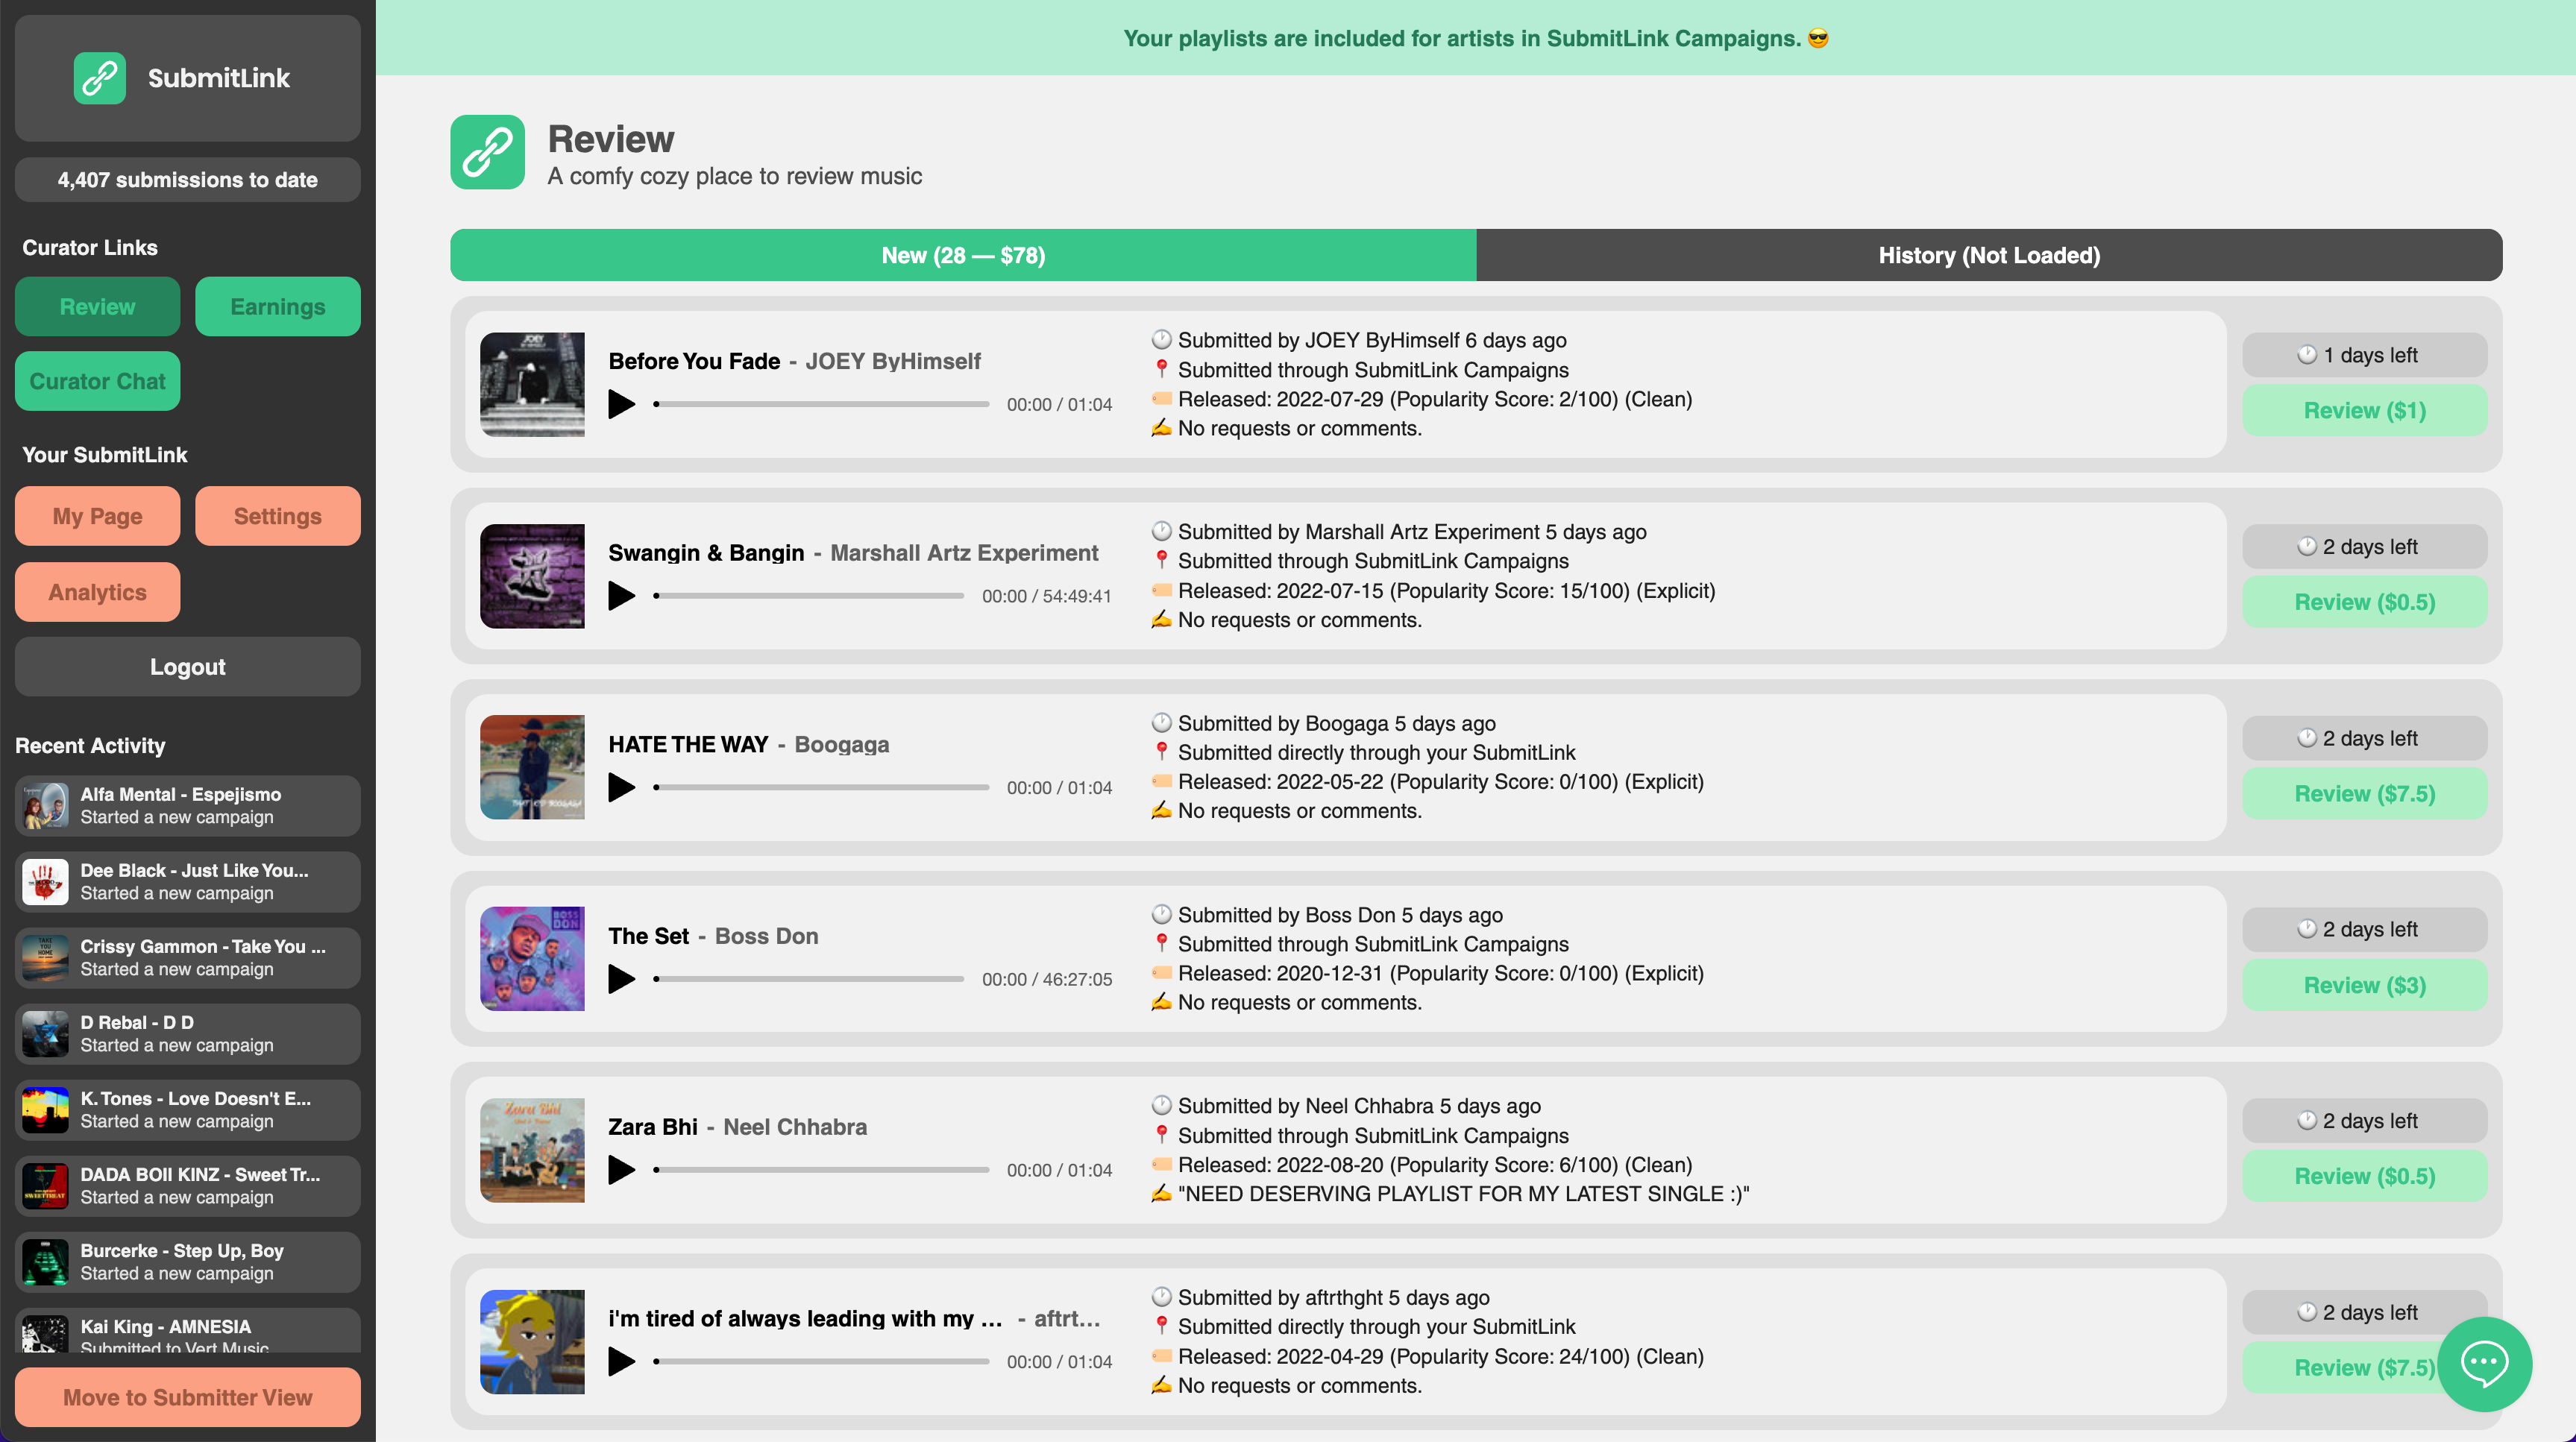Click the NEED DESERVING PLAYLIST comment text
The height and width of the screenshot is (1442, 2576).
[x=1463, y=1194]
